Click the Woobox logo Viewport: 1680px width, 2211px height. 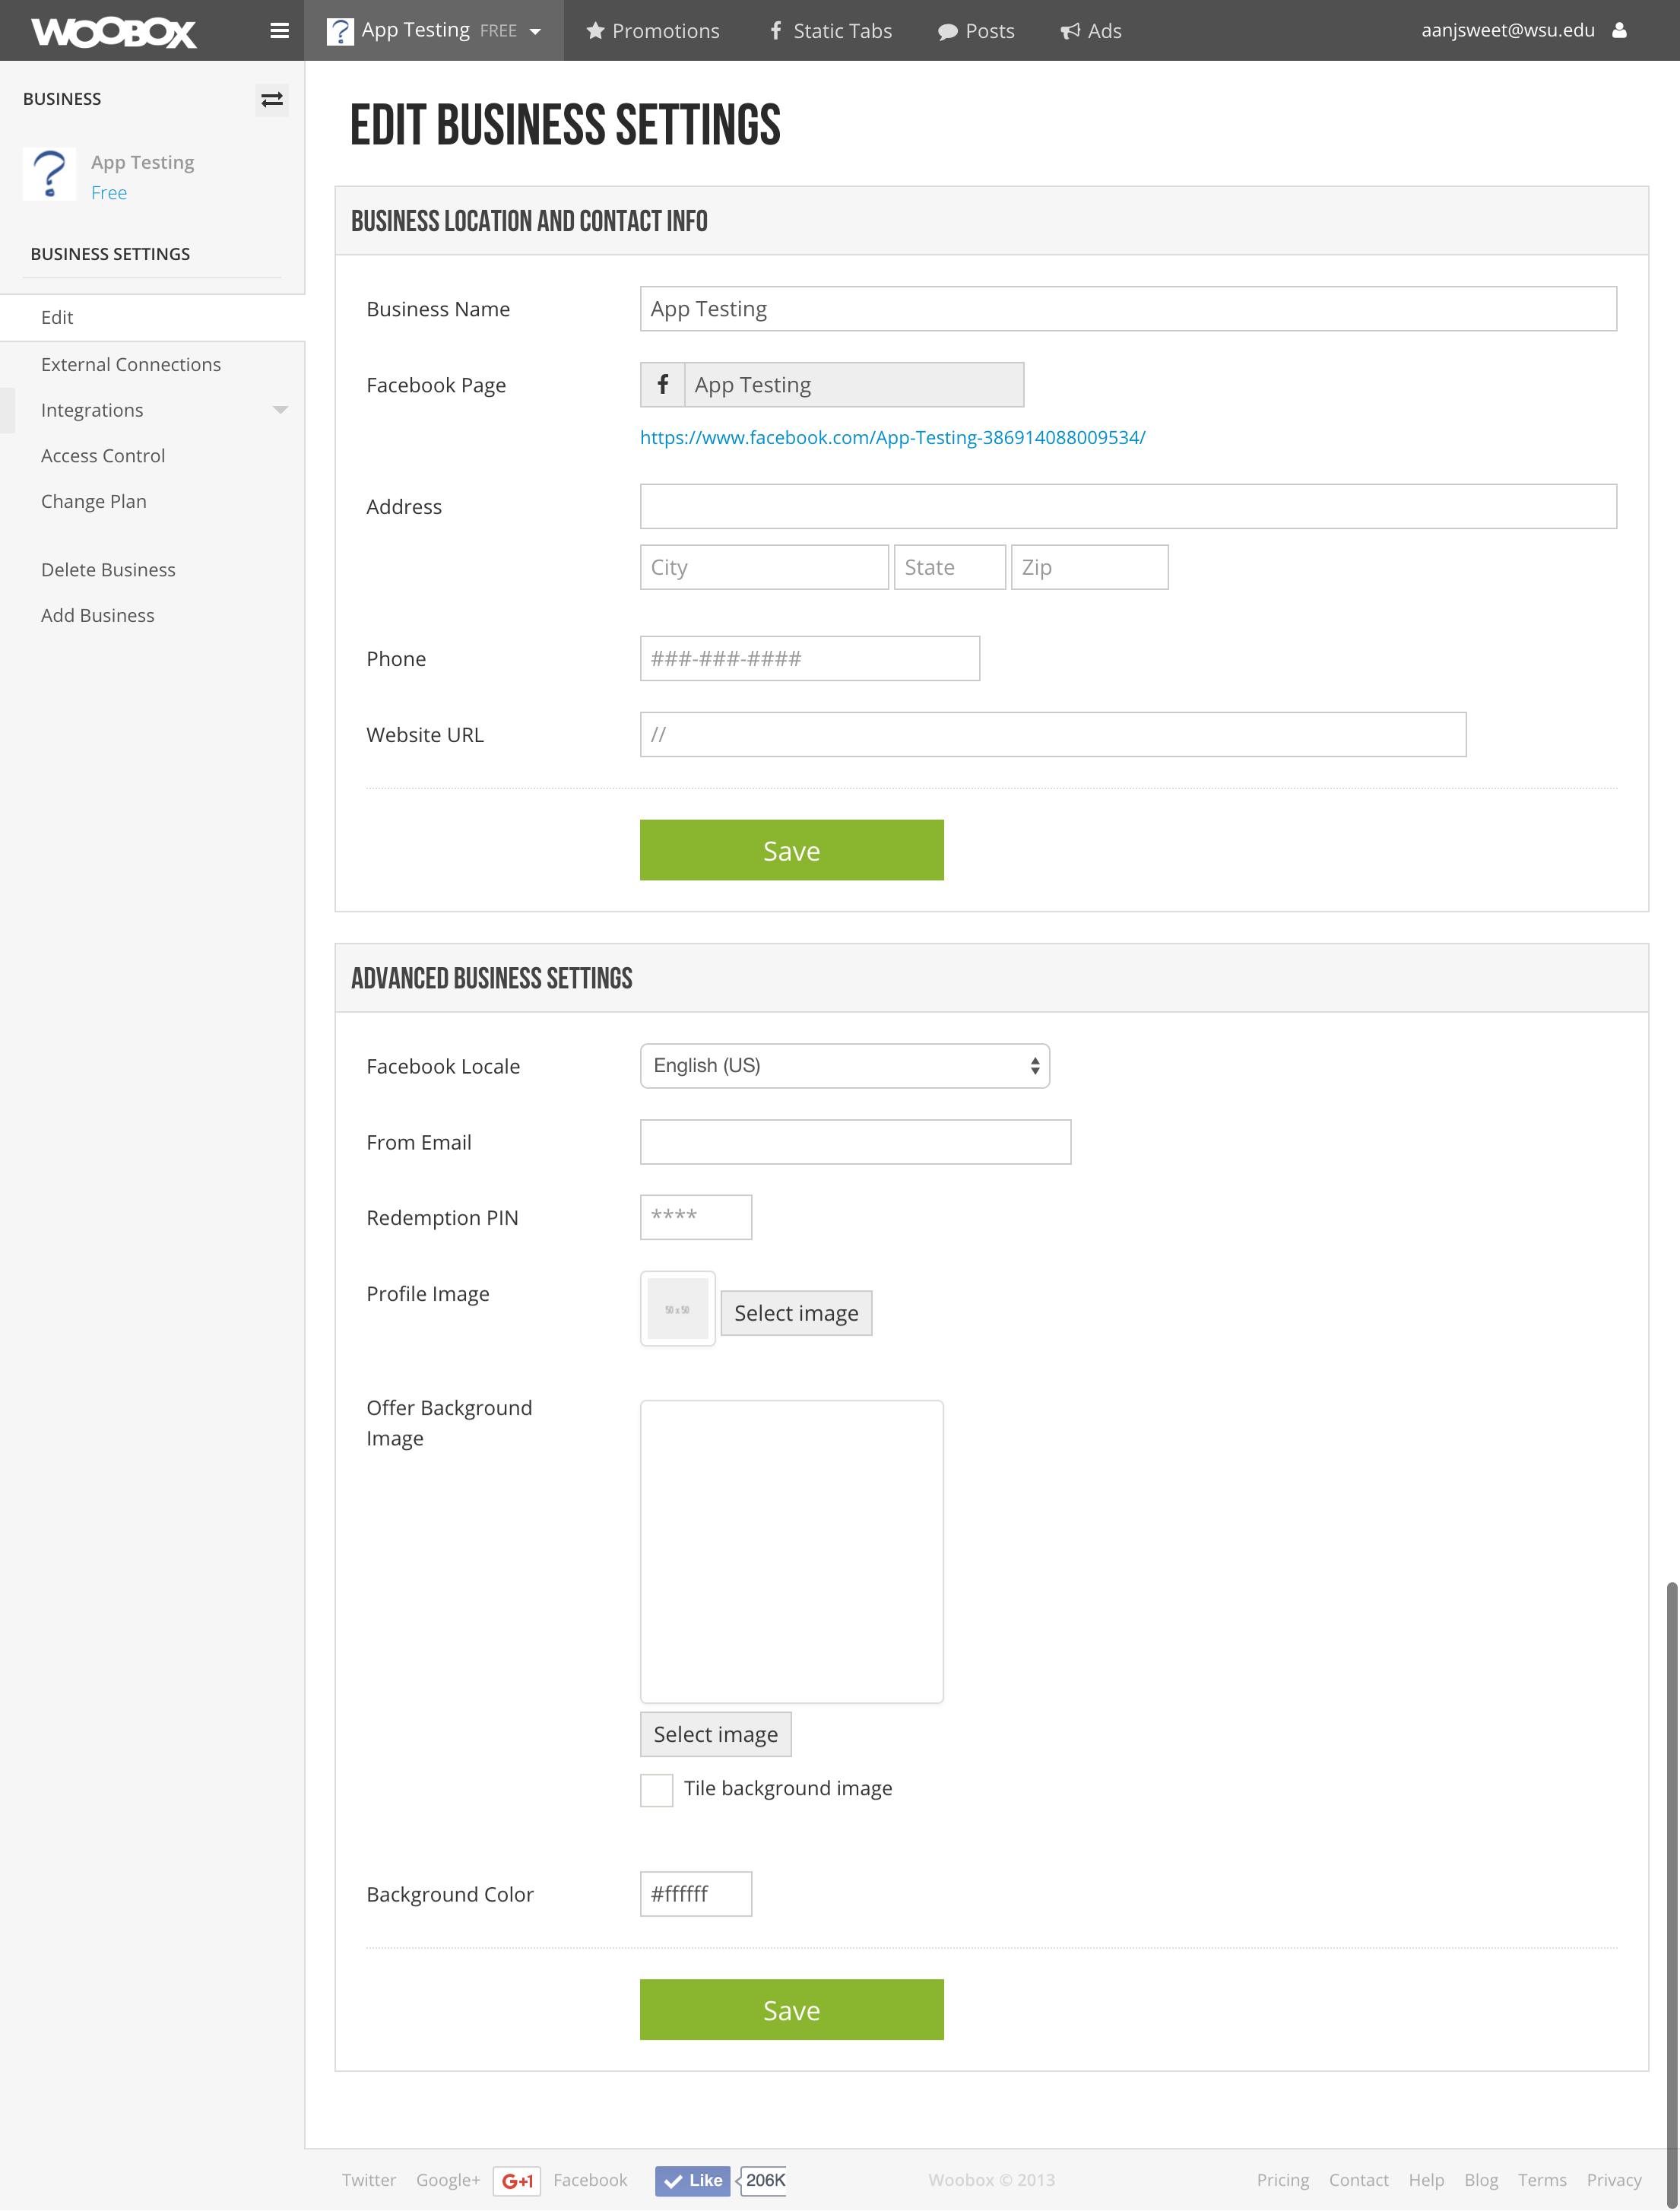(113, 32)
